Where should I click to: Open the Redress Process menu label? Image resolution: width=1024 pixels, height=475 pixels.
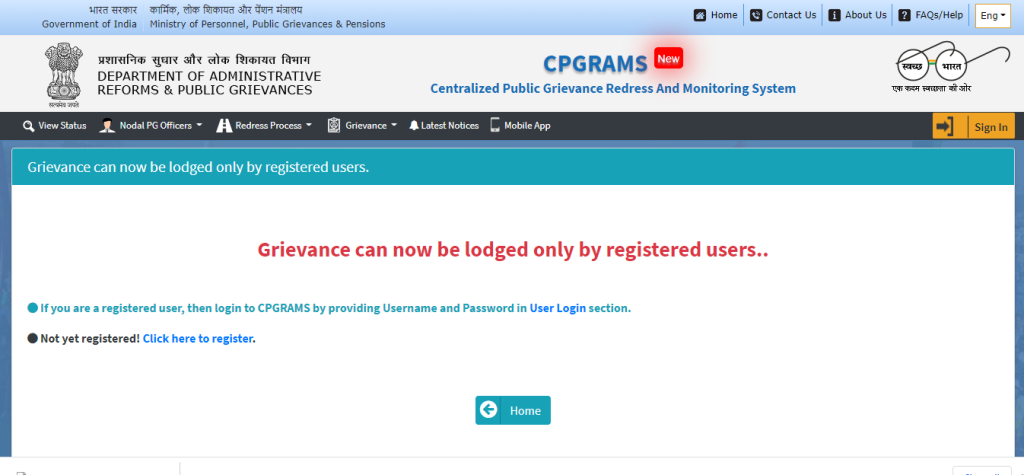coord(268,125)
